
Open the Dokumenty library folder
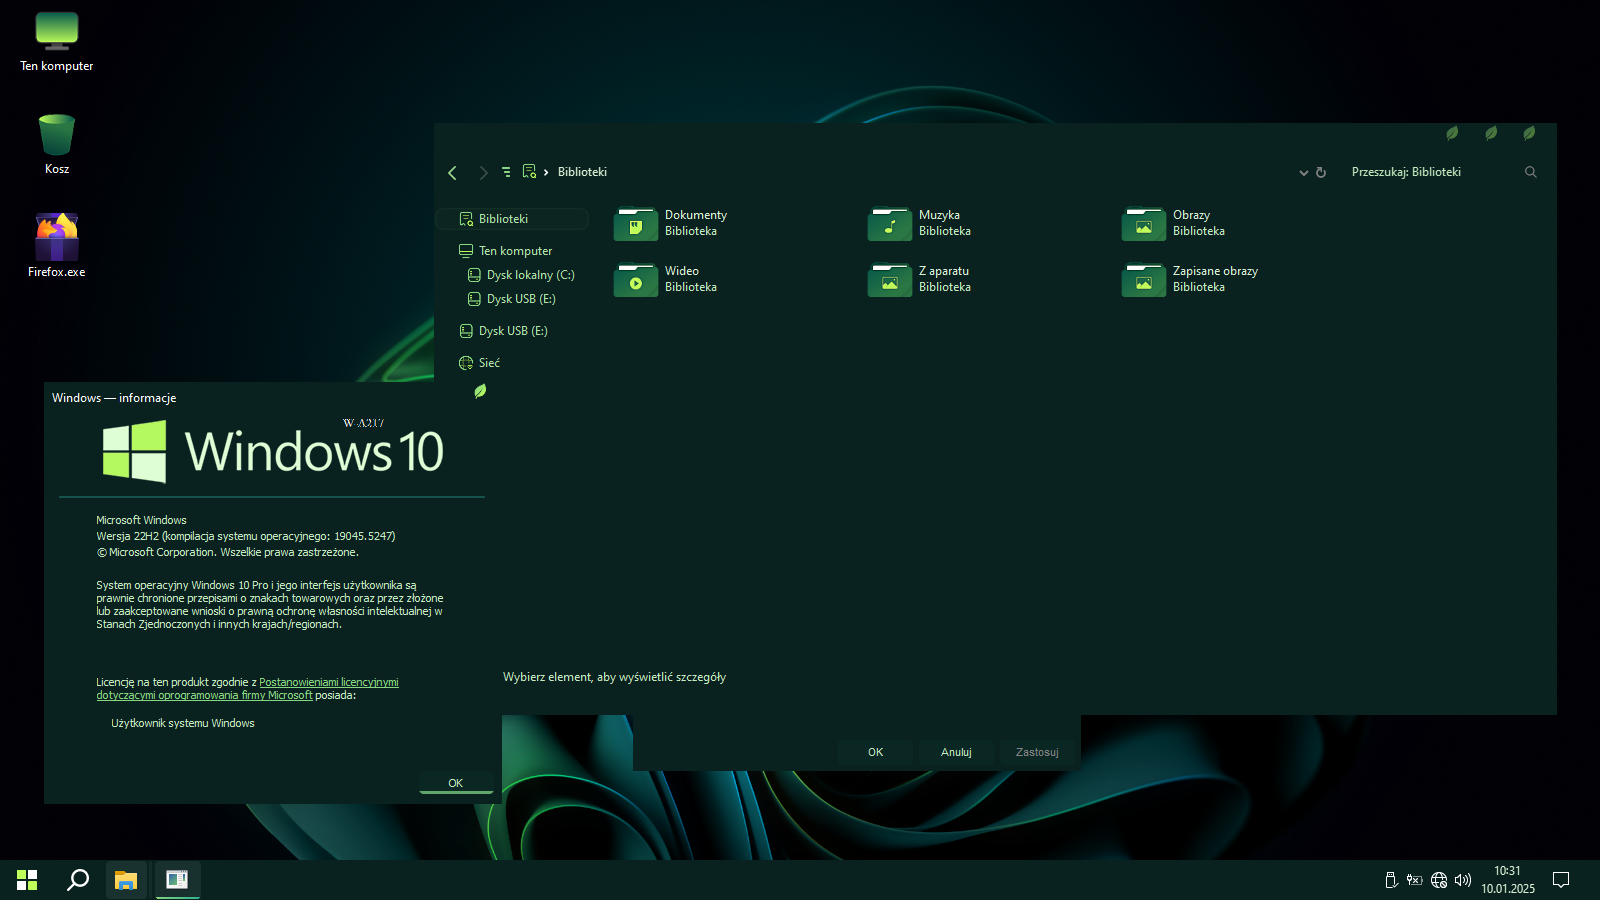[636, 224]
